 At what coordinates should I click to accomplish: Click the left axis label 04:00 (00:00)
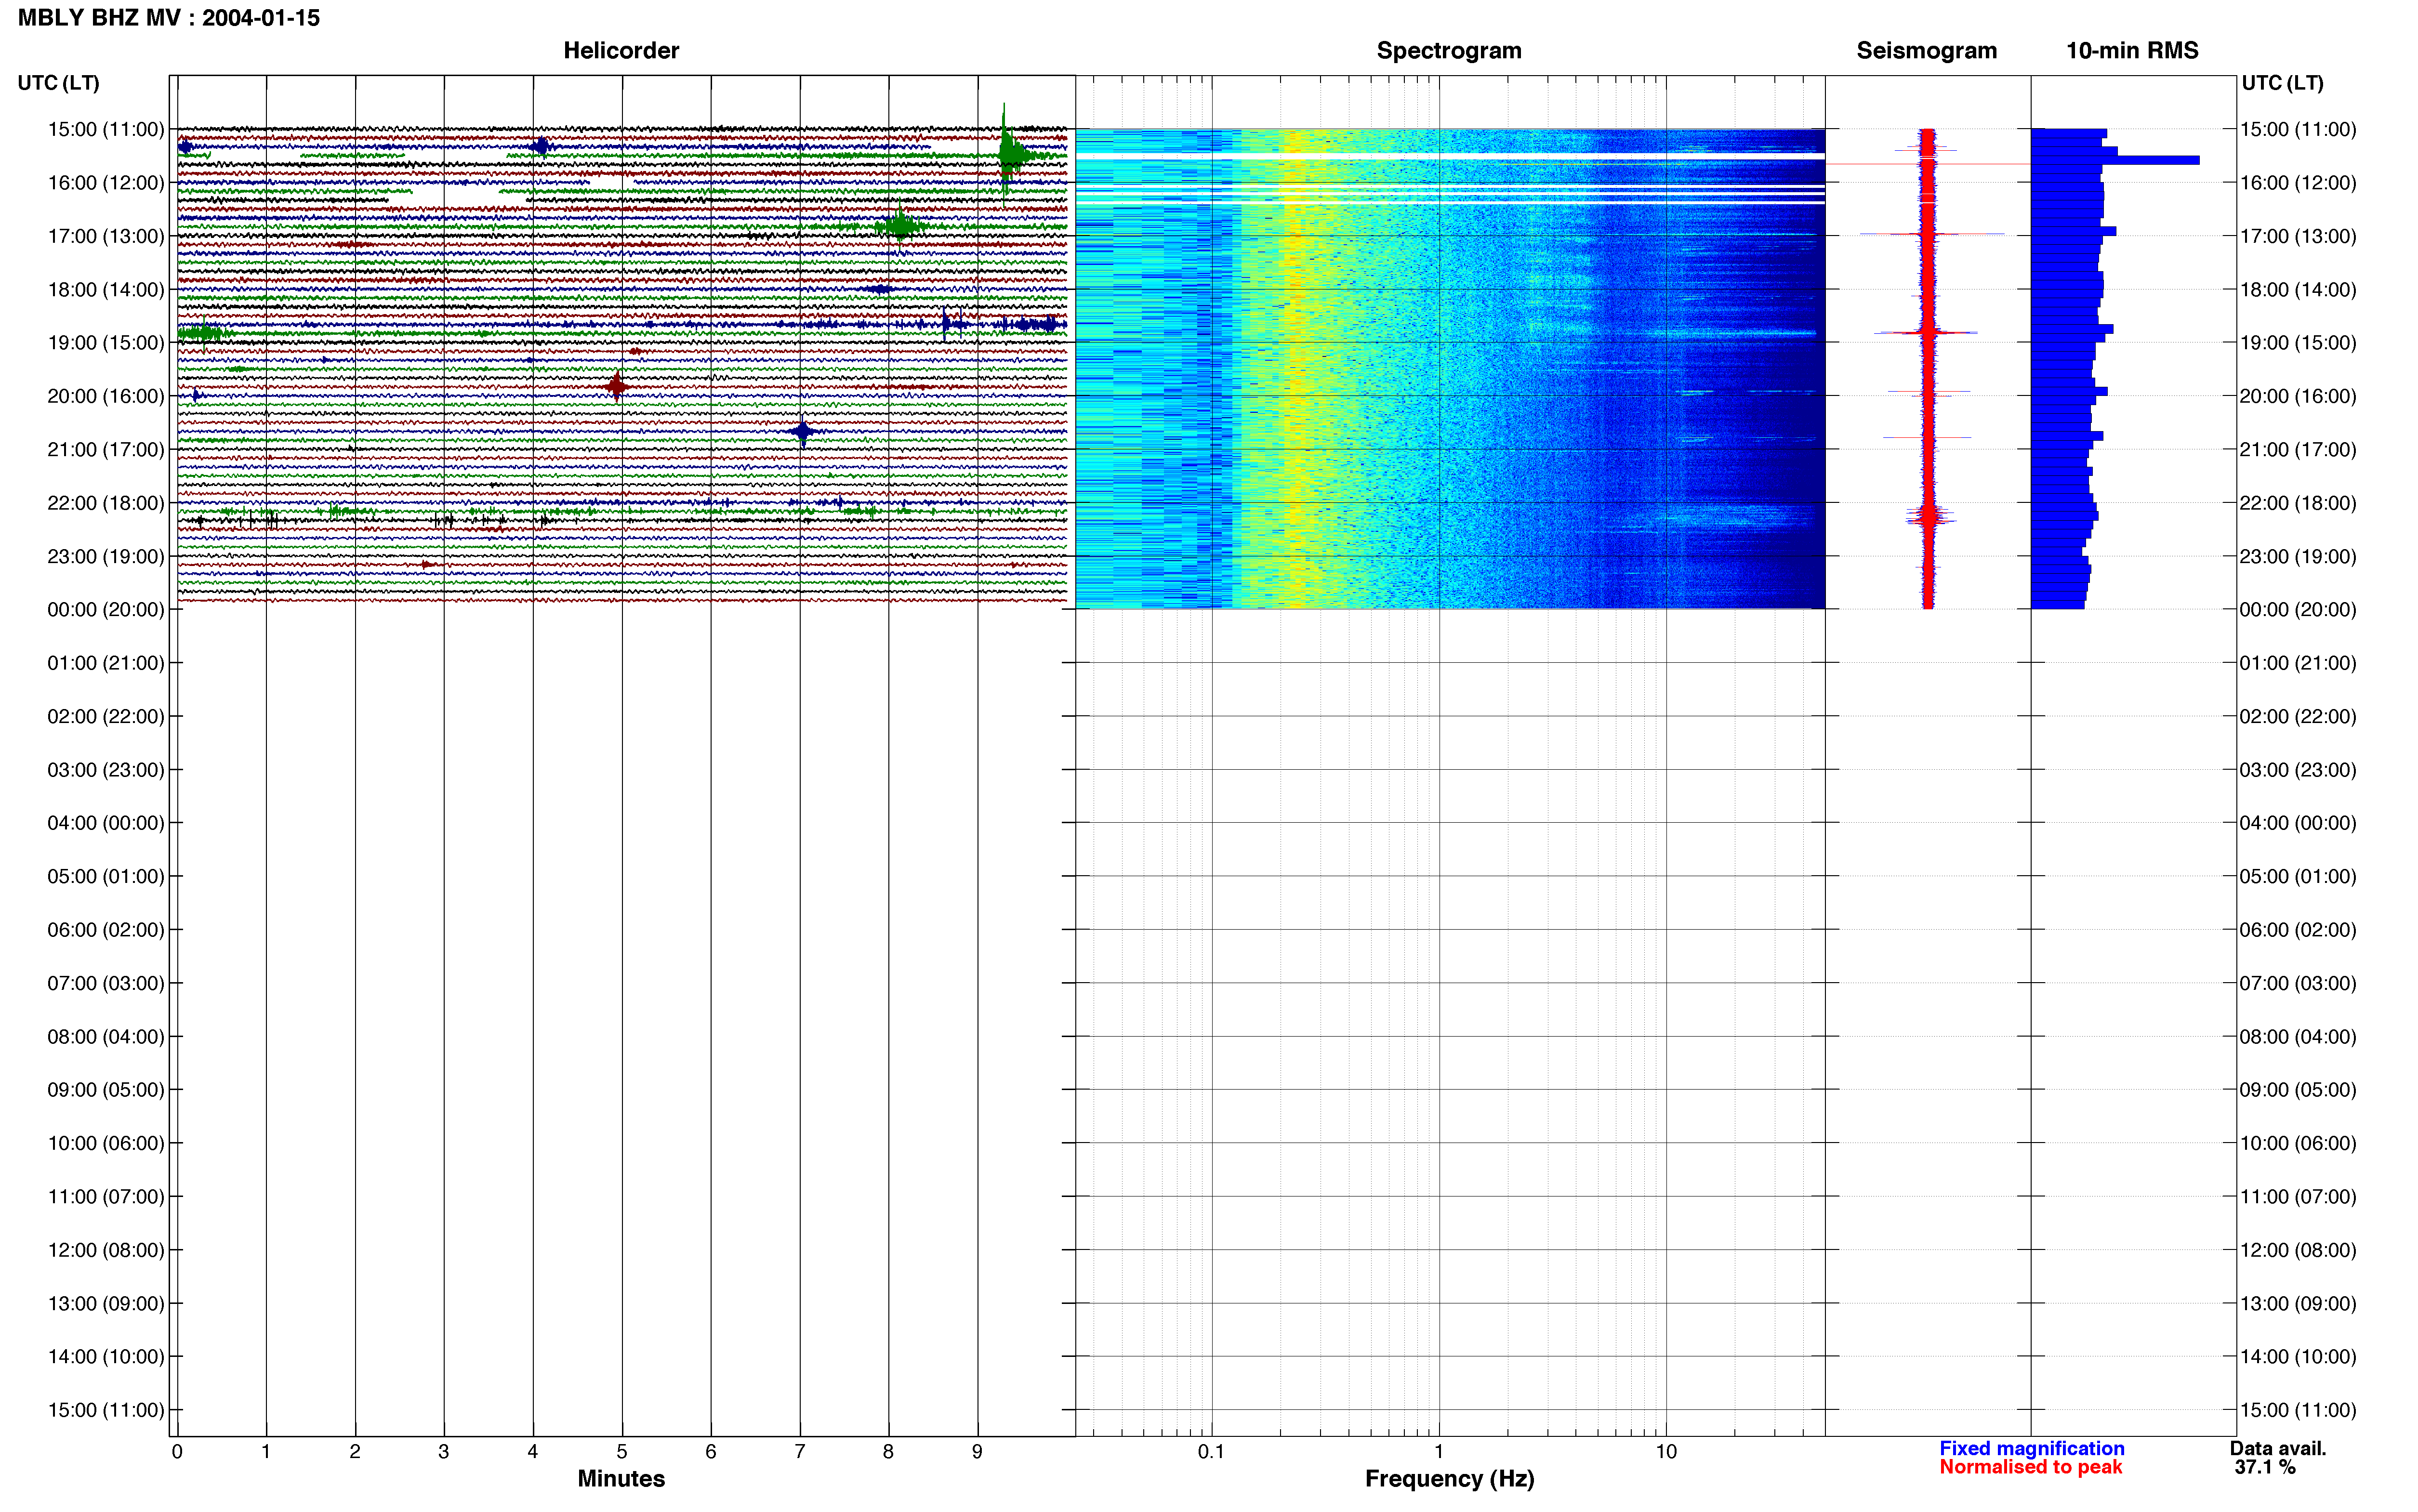coord(106,823)
